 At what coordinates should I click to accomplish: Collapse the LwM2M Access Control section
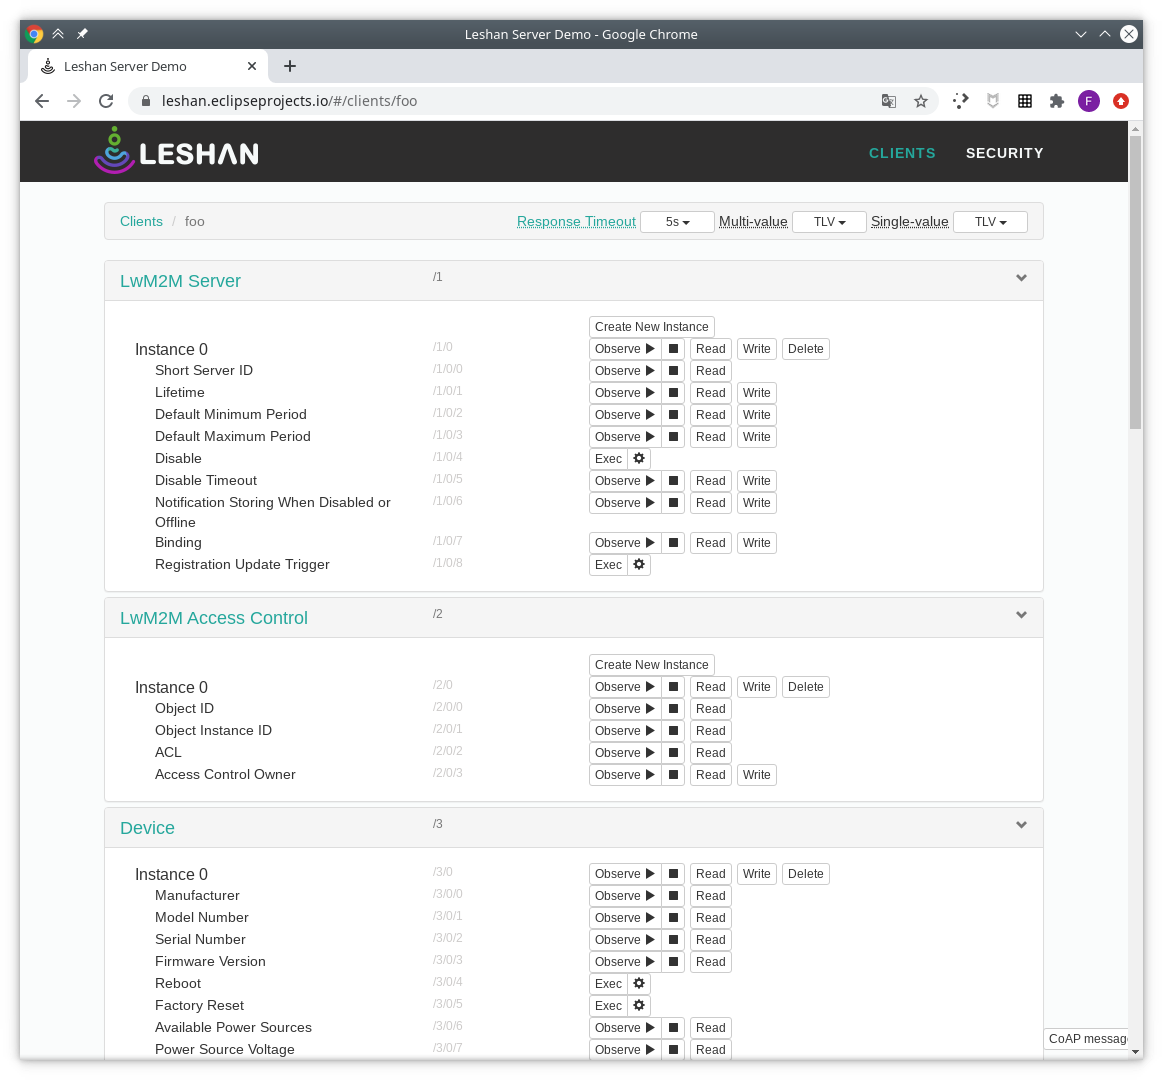click(x=1021, y=615)
